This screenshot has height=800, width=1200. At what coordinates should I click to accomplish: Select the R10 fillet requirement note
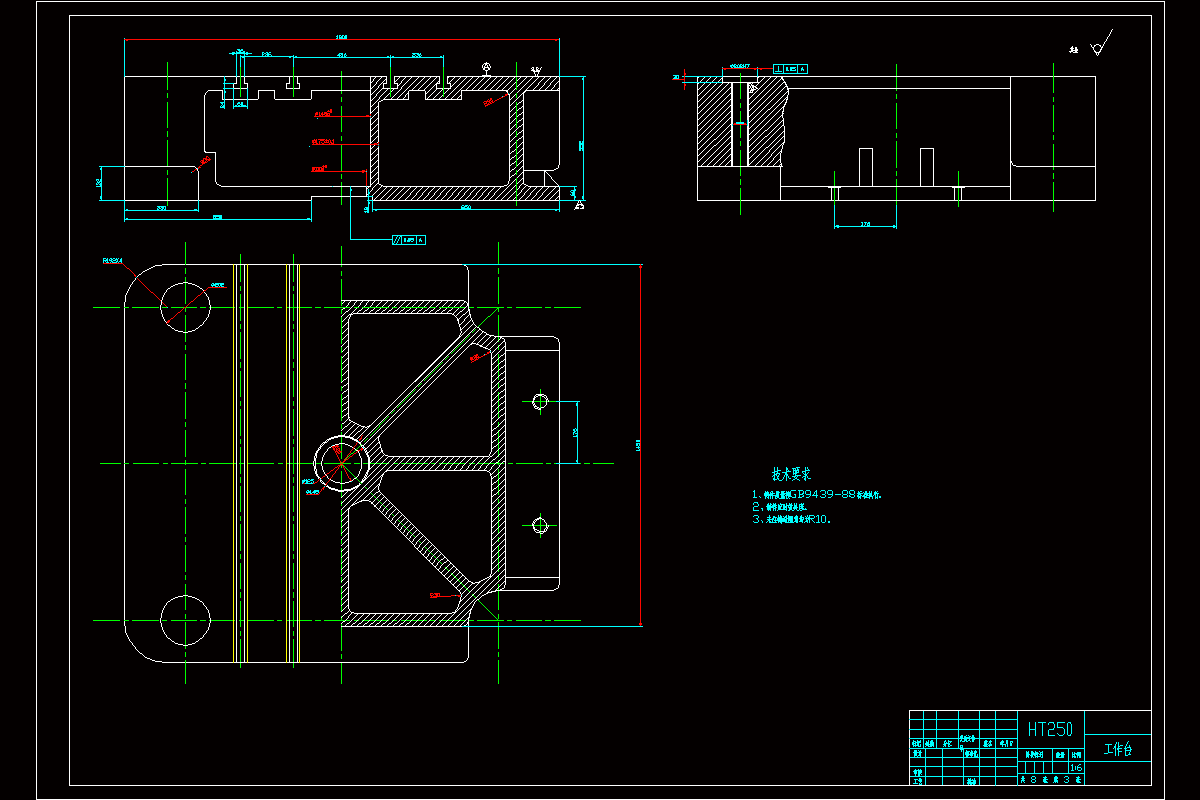pyautogui.click(x=792, y=519)
